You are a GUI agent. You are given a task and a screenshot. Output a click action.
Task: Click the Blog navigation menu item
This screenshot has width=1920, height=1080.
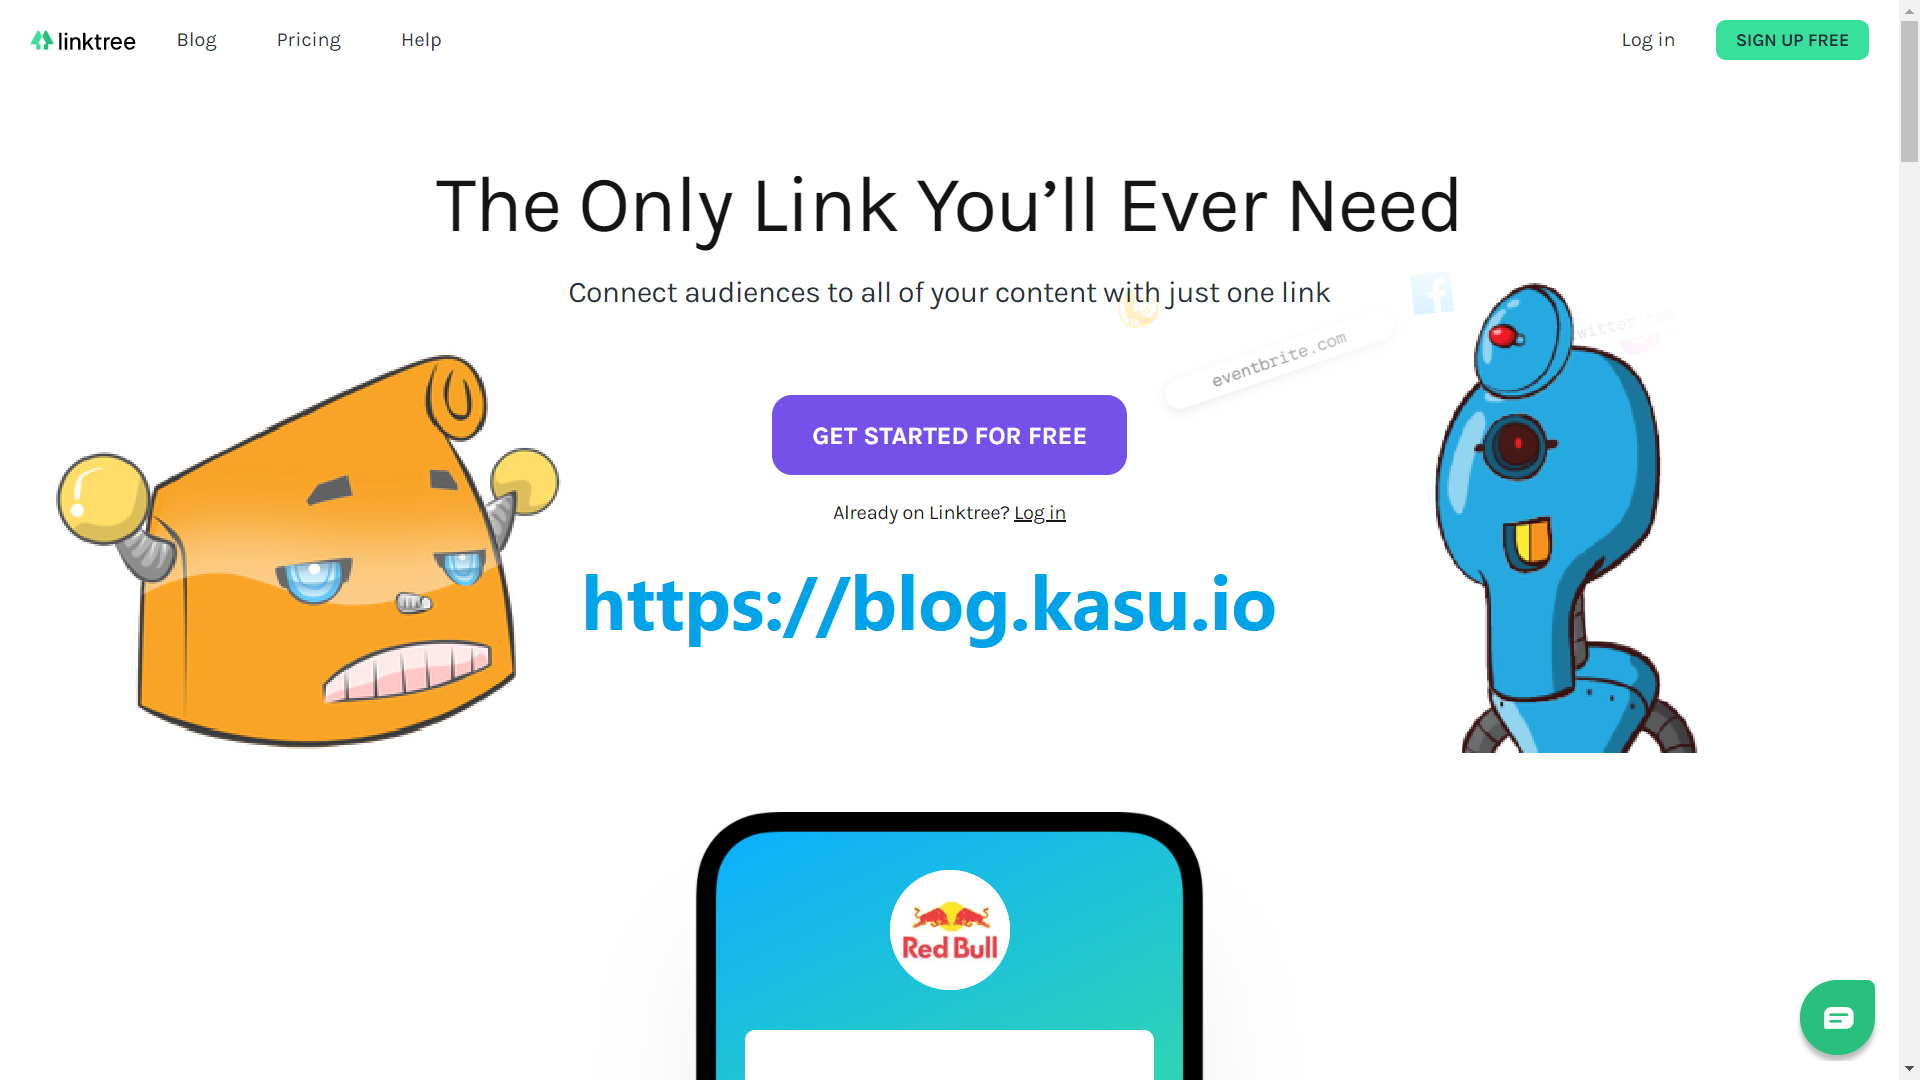click(x=196, y=40)
